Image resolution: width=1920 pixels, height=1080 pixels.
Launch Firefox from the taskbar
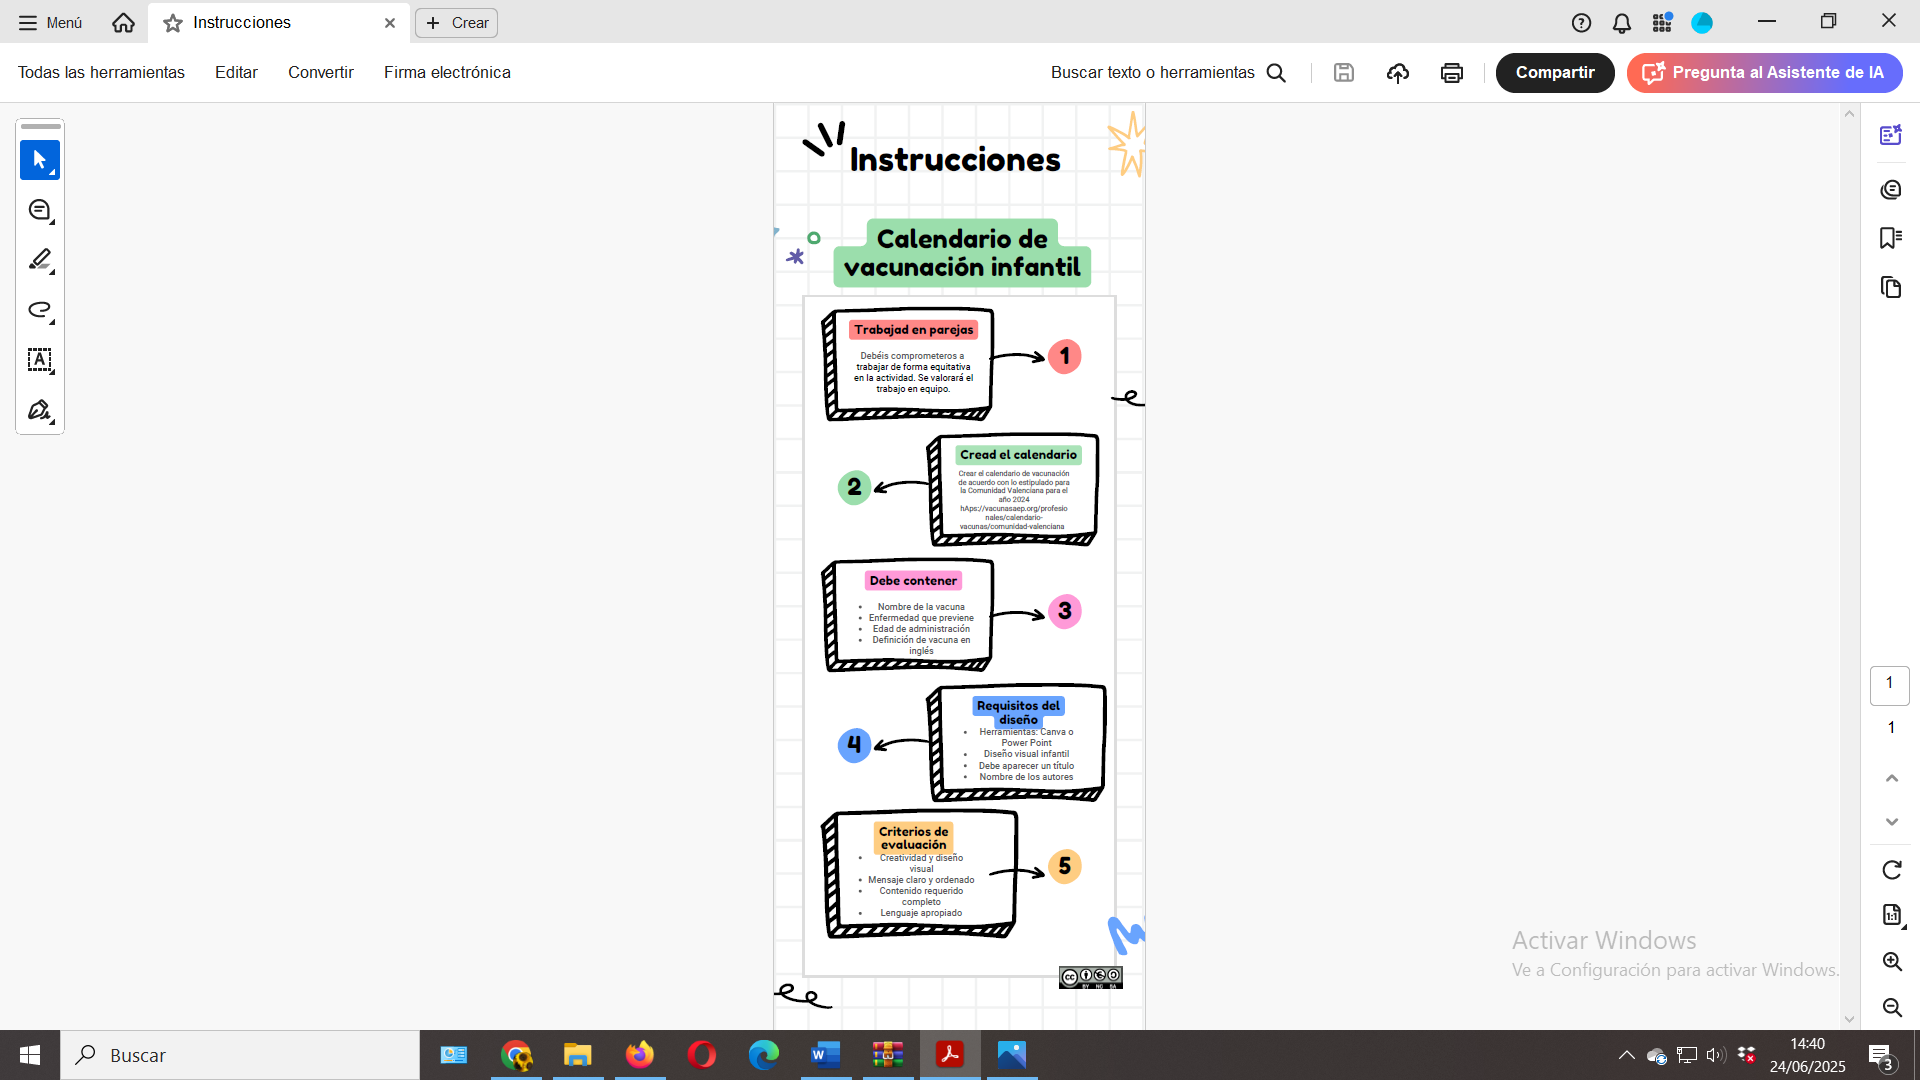[x=640, y=1054]
